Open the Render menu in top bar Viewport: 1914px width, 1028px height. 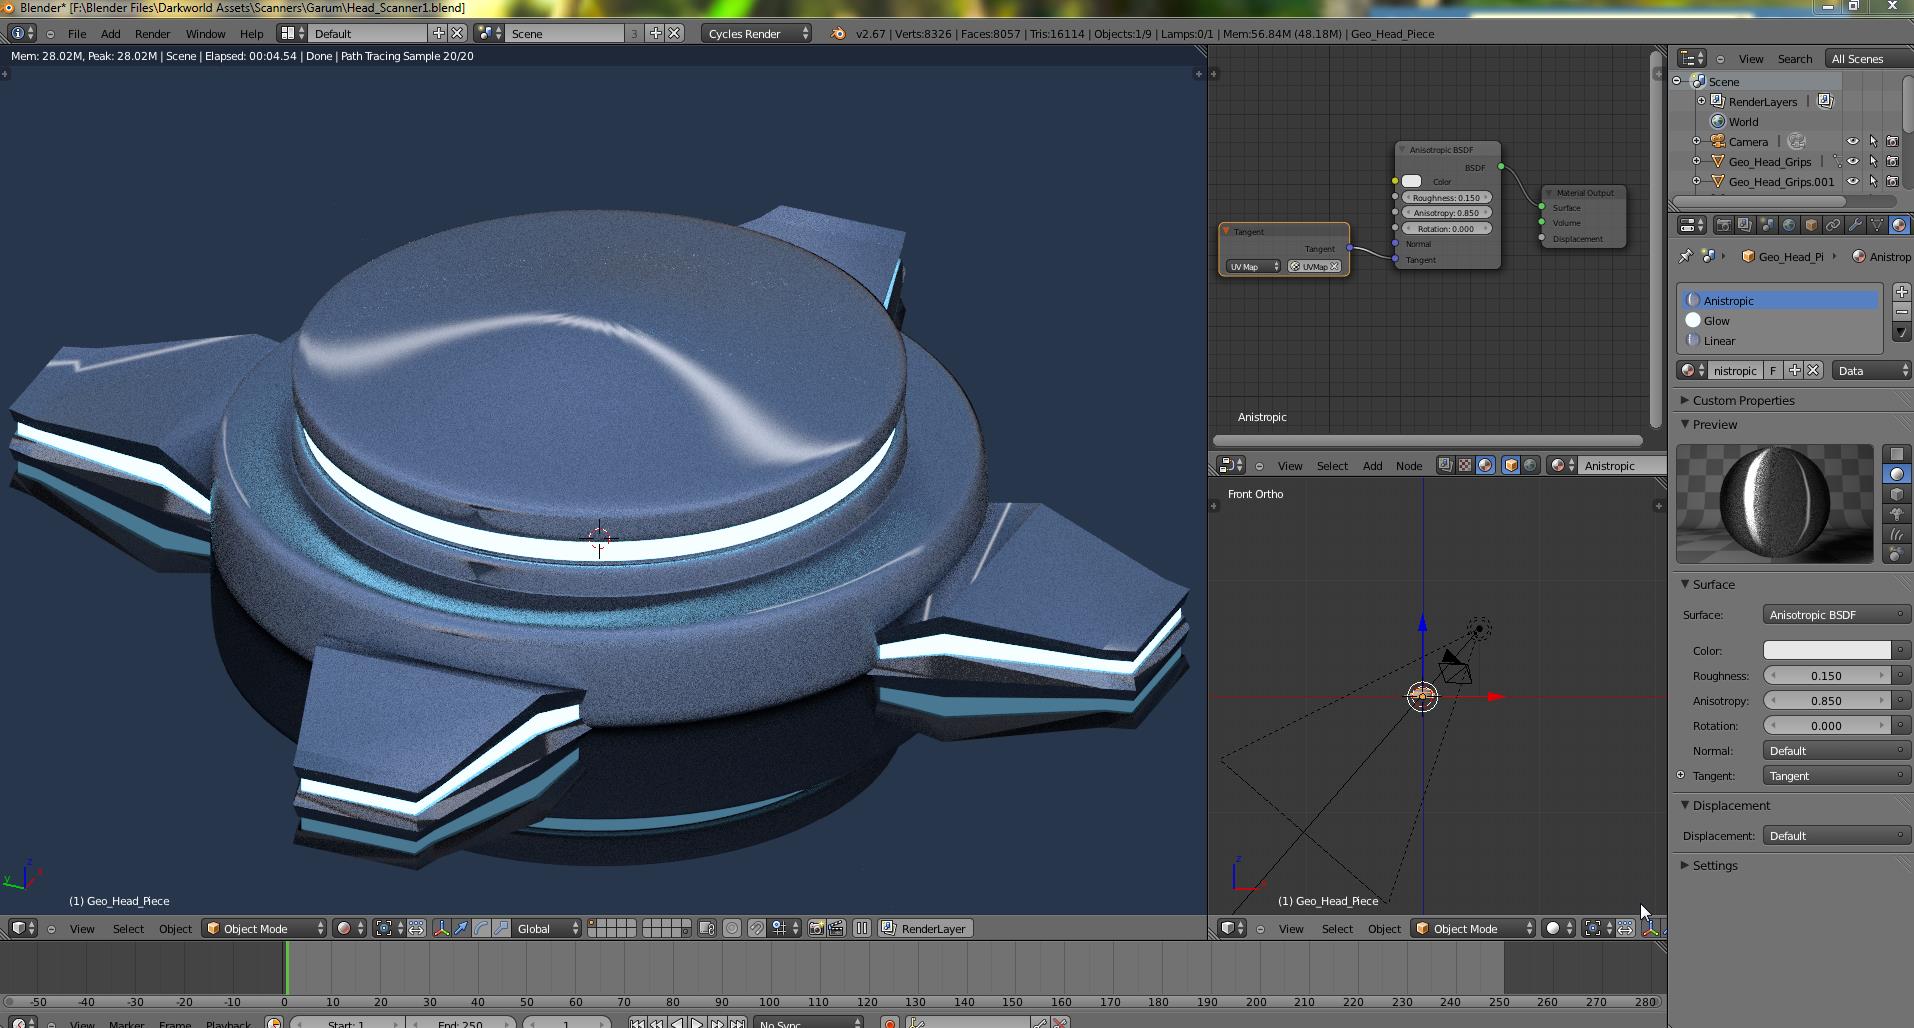tap(152, 34)
